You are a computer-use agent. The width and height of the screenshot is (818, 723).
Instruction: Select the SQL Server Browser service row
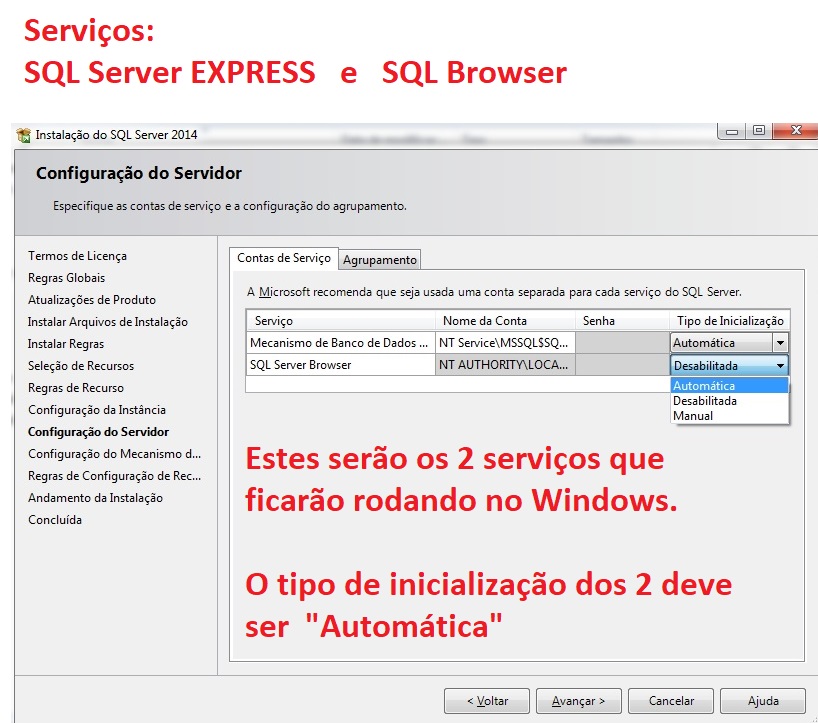click(341, 365)
